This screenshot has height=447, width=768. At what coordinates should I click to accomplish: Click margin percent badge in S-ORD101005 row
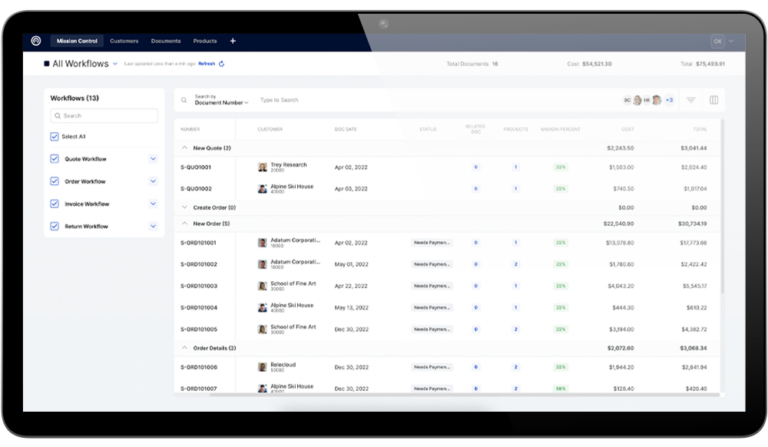click(x=561, y=329)
